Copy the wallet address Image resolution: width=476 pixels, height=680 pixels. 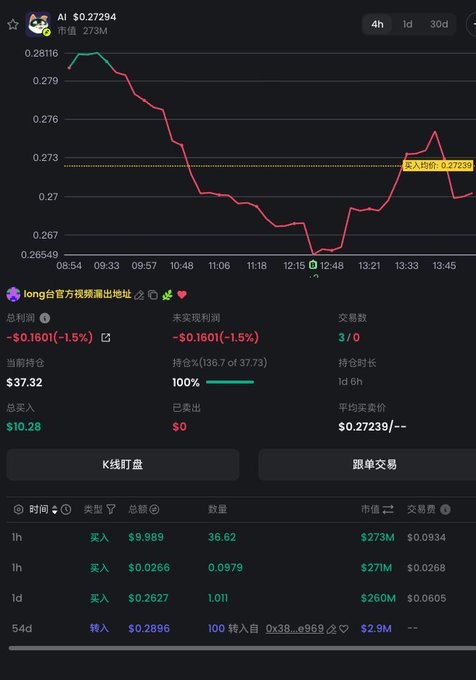point(153,295)
